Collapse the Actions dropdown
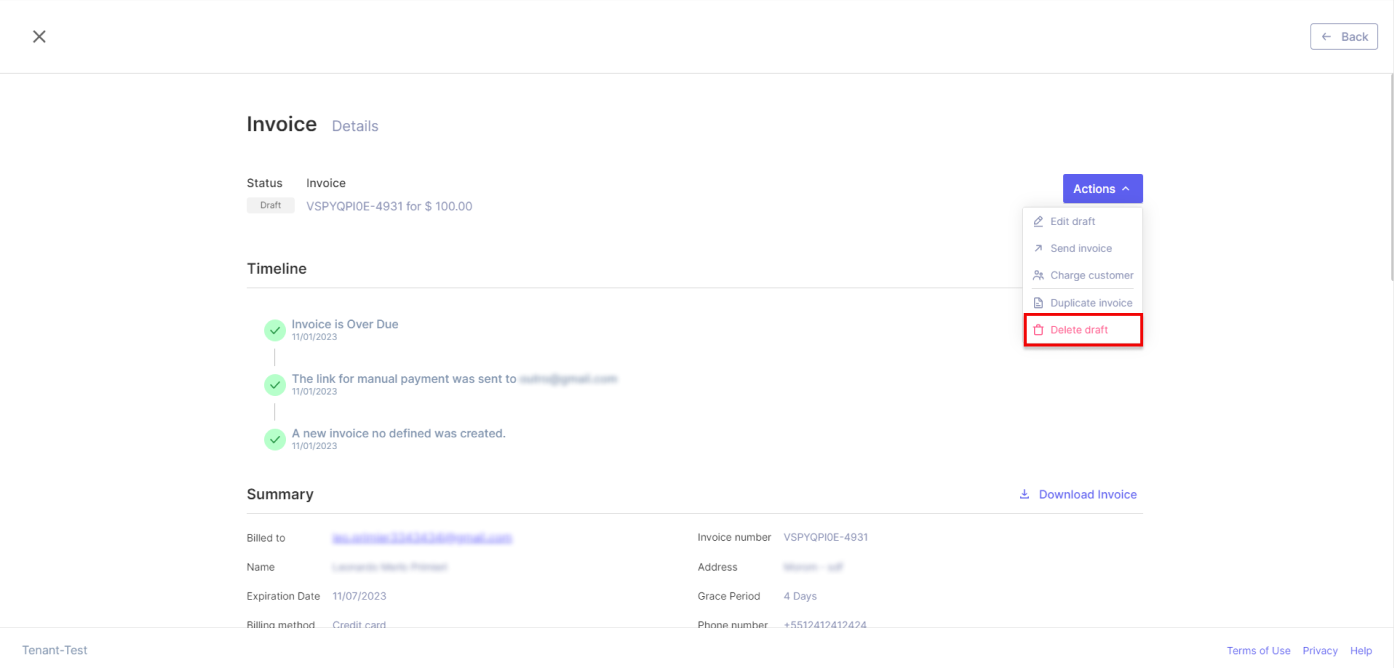1394x668 pixels. [x=1102, y=189]
